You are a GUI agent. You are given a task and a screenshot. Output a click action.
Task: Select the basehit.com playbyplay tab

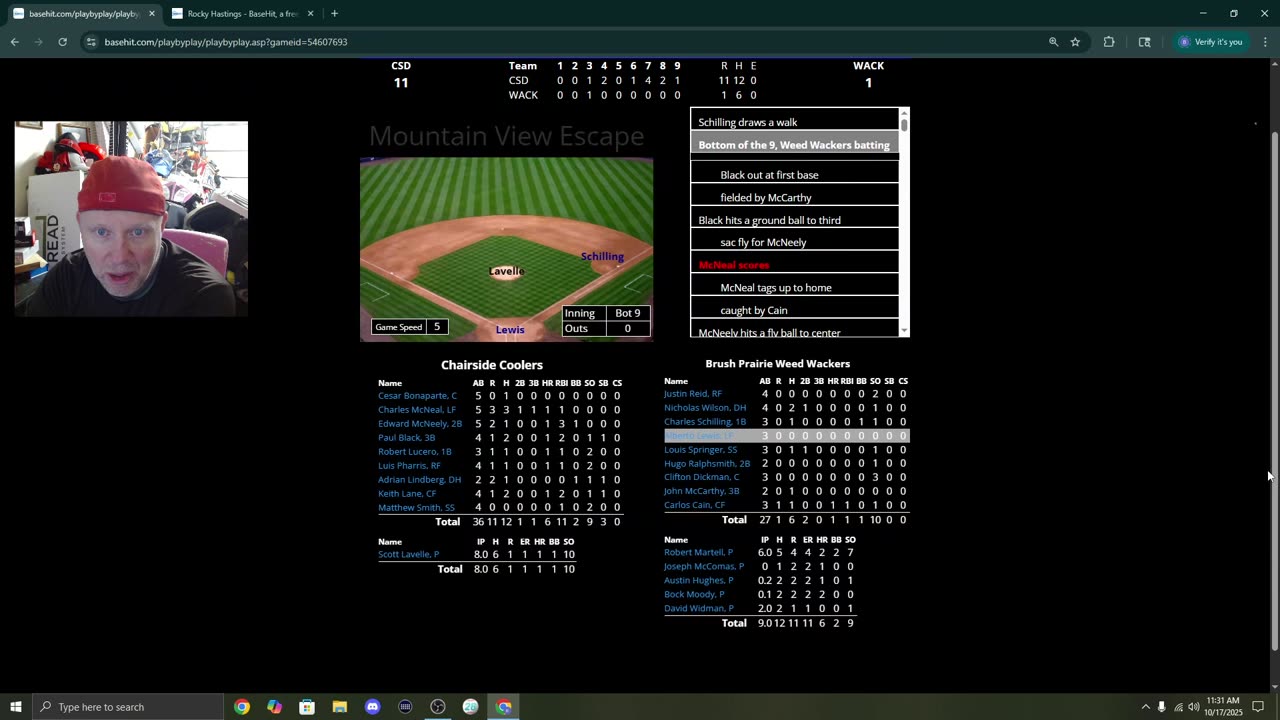pyautogui.click(x=83, y=14)
